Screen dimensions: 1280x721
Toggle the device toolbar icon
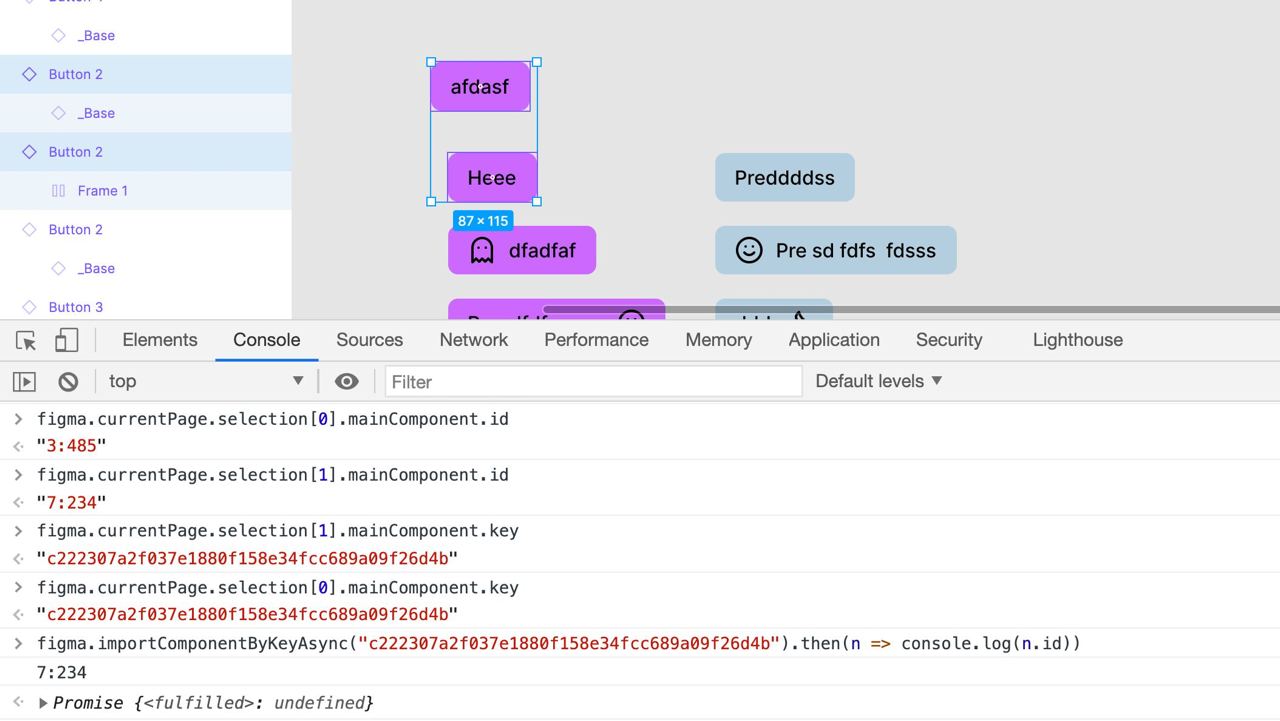(x=66, y=341)
